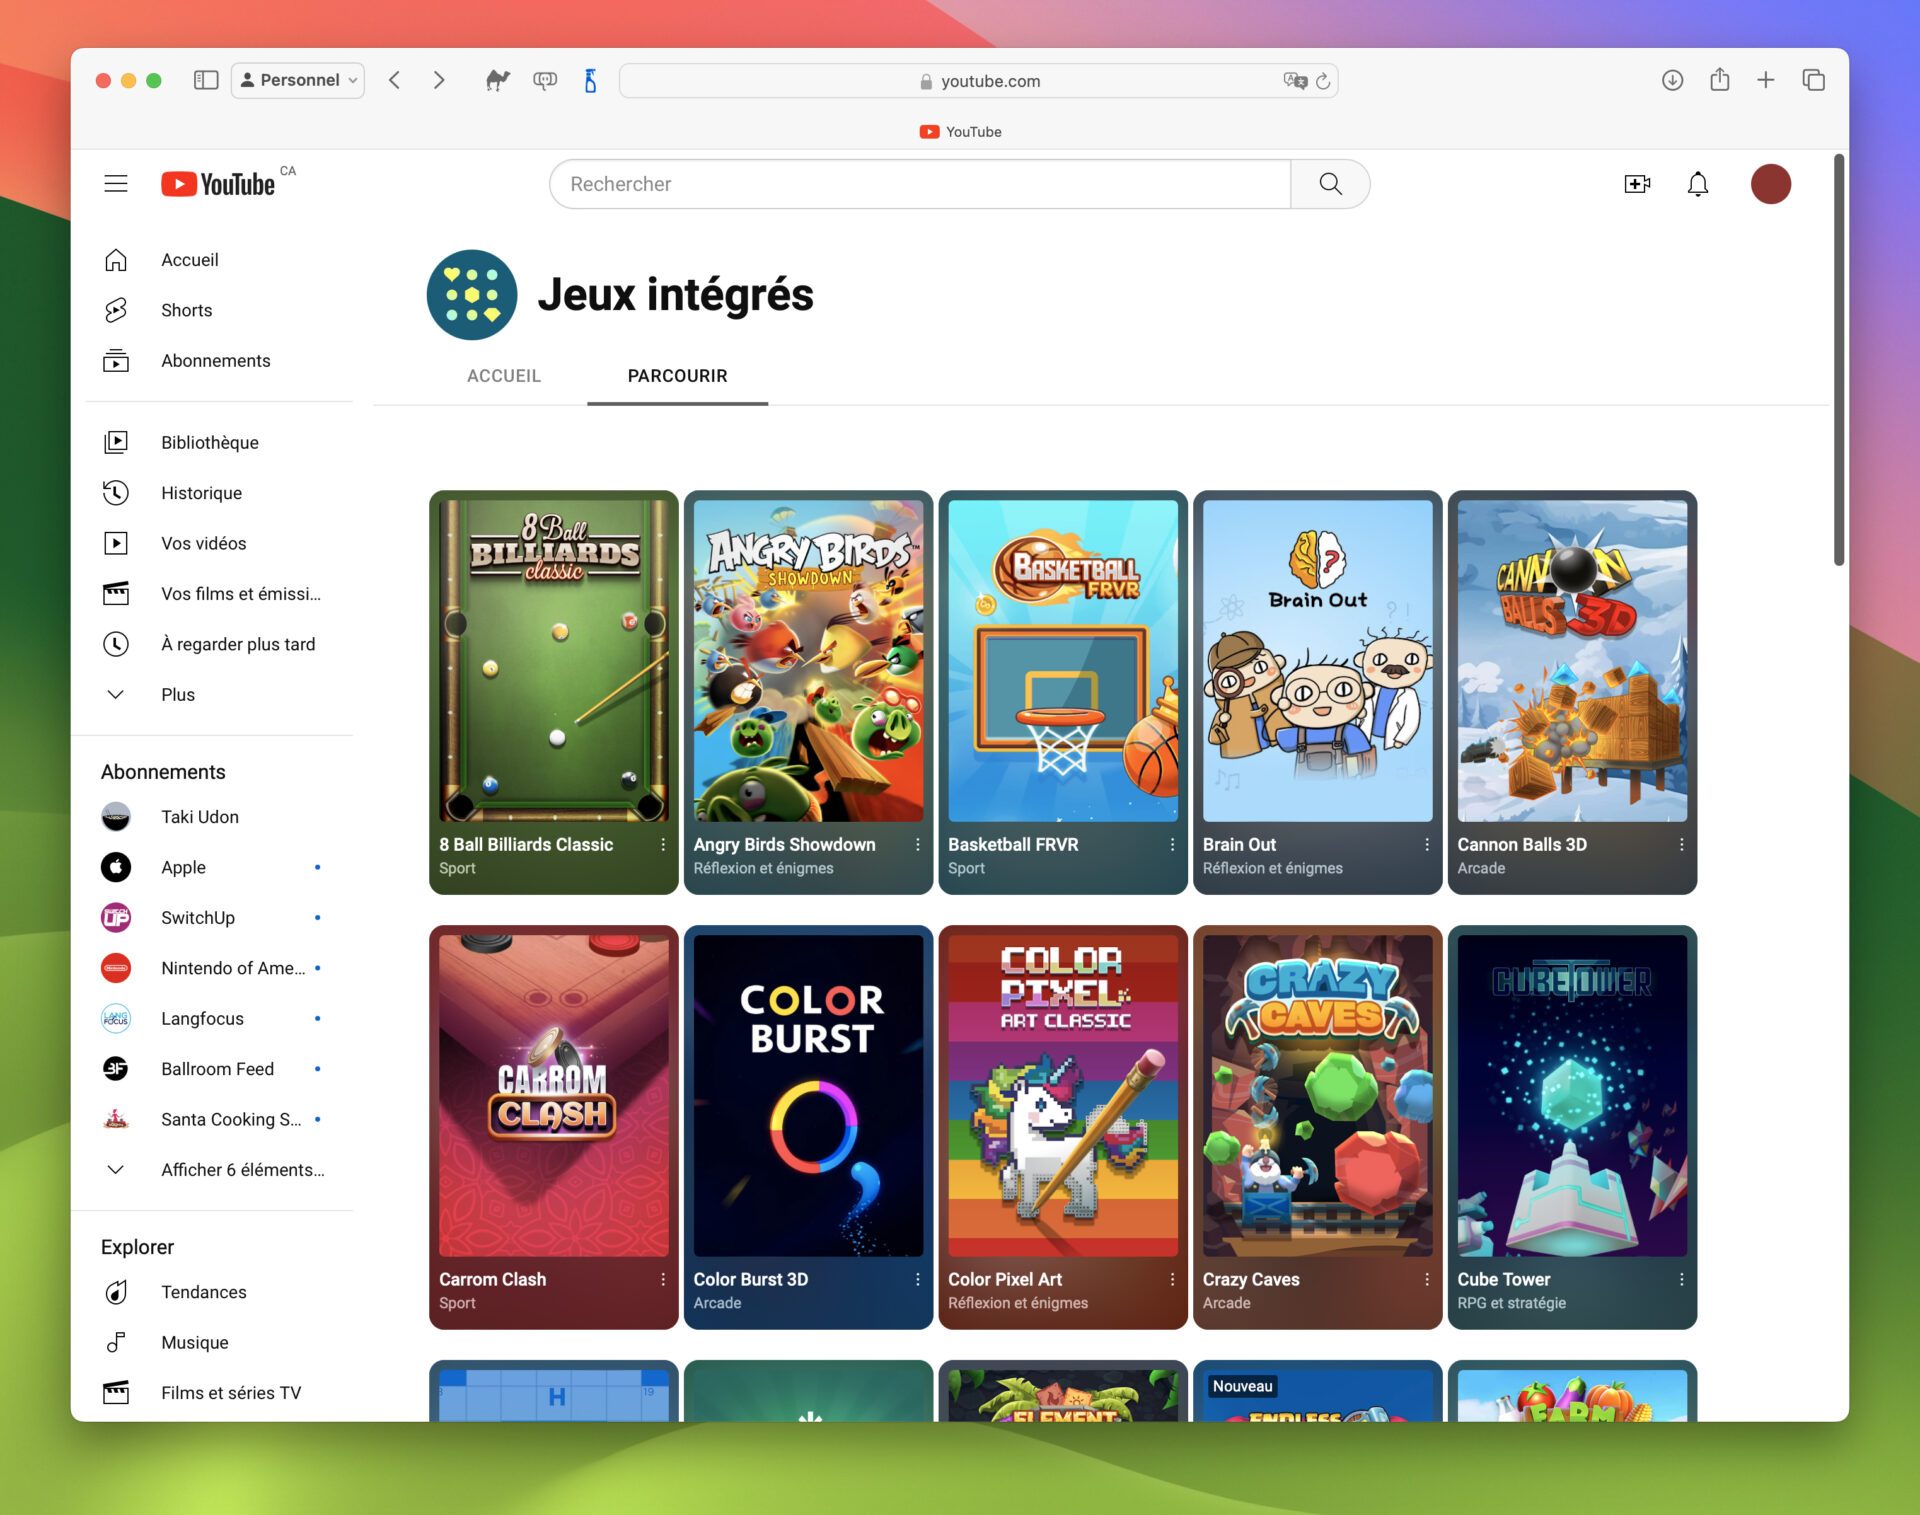Expand the sidebar menu hamburger toggle
Viewport: 1920px width, 1515px height.
(117, 182)
